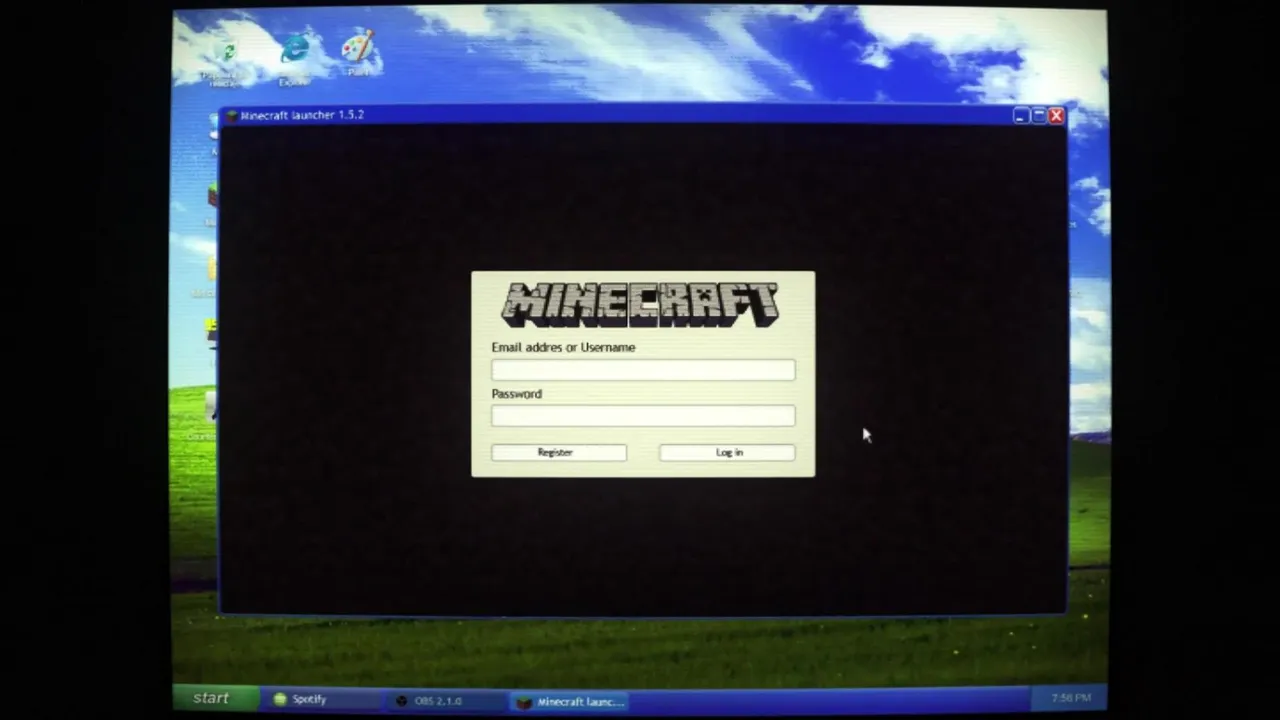Click the Email address or Username field

643,370
